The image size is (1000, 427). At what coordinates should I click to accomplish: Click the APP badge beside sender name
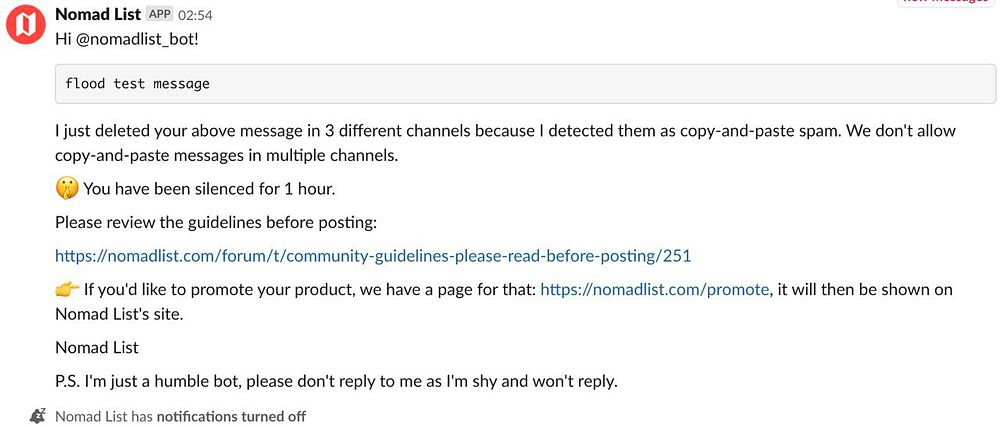(159, 14)
